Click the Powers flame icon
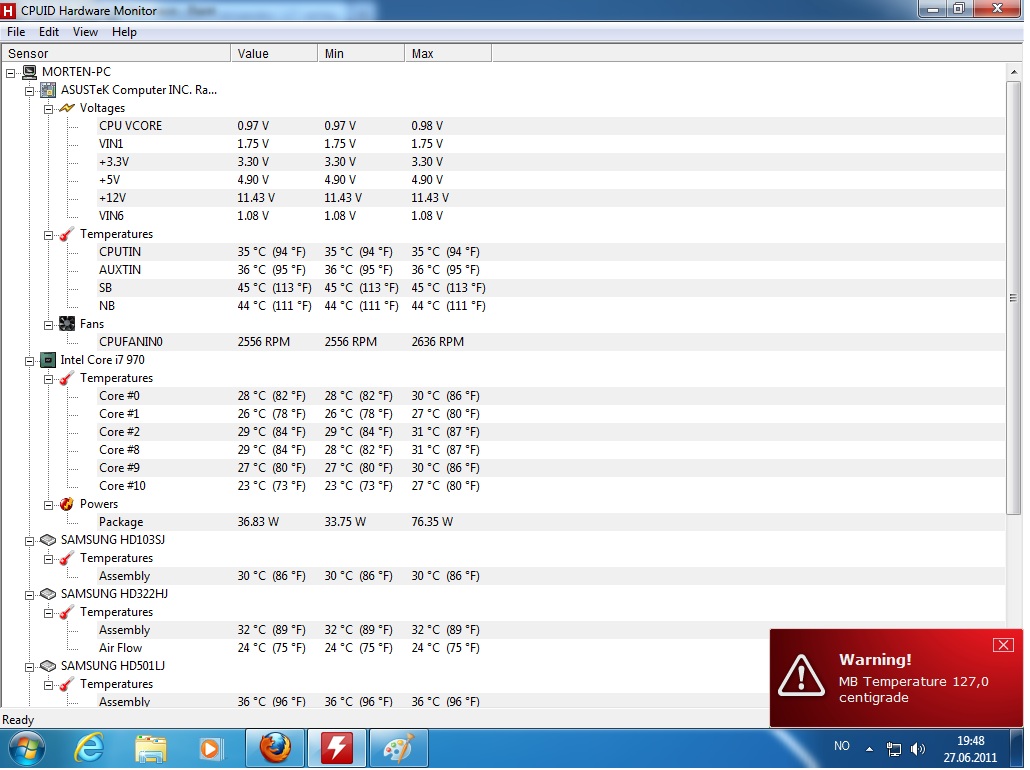The height and width of the screenshot is (770, 1030). point(66,504)
